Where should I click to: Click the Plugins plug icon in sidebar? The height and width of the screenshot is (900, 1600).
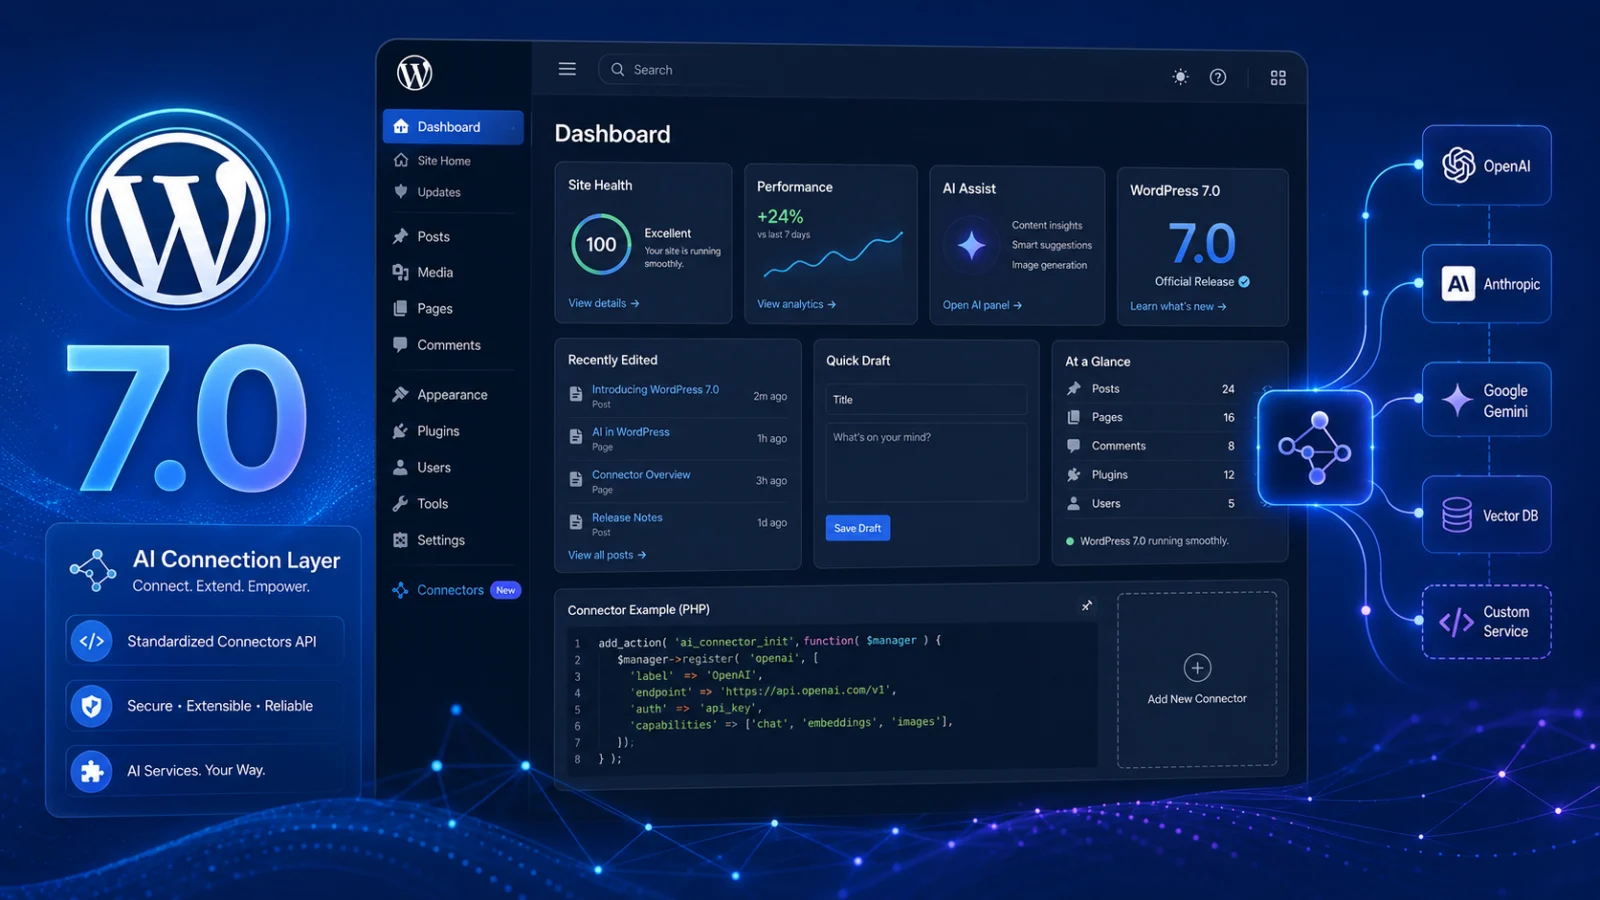click(401, 431)
